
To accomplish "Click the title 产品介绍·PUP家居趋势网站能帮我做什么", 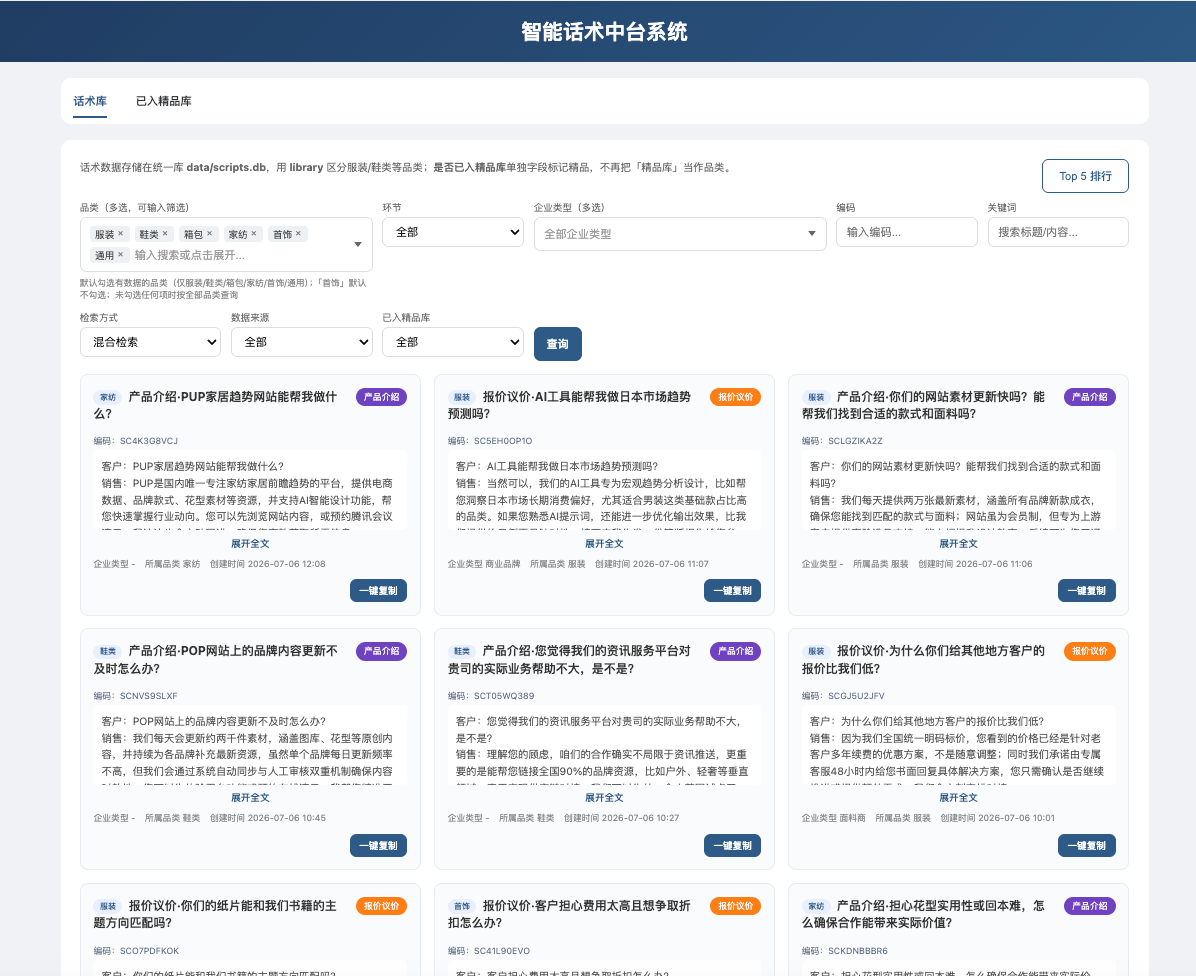I will [215, 405].
